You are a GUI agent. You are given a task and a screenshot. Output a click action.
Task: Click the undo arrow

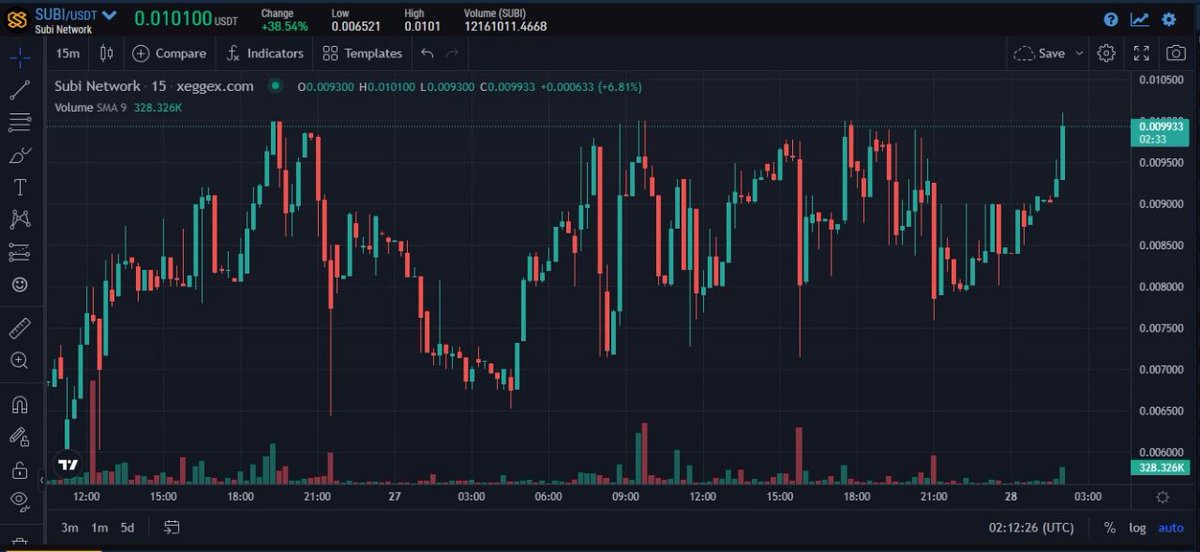[x=427, y=53]
